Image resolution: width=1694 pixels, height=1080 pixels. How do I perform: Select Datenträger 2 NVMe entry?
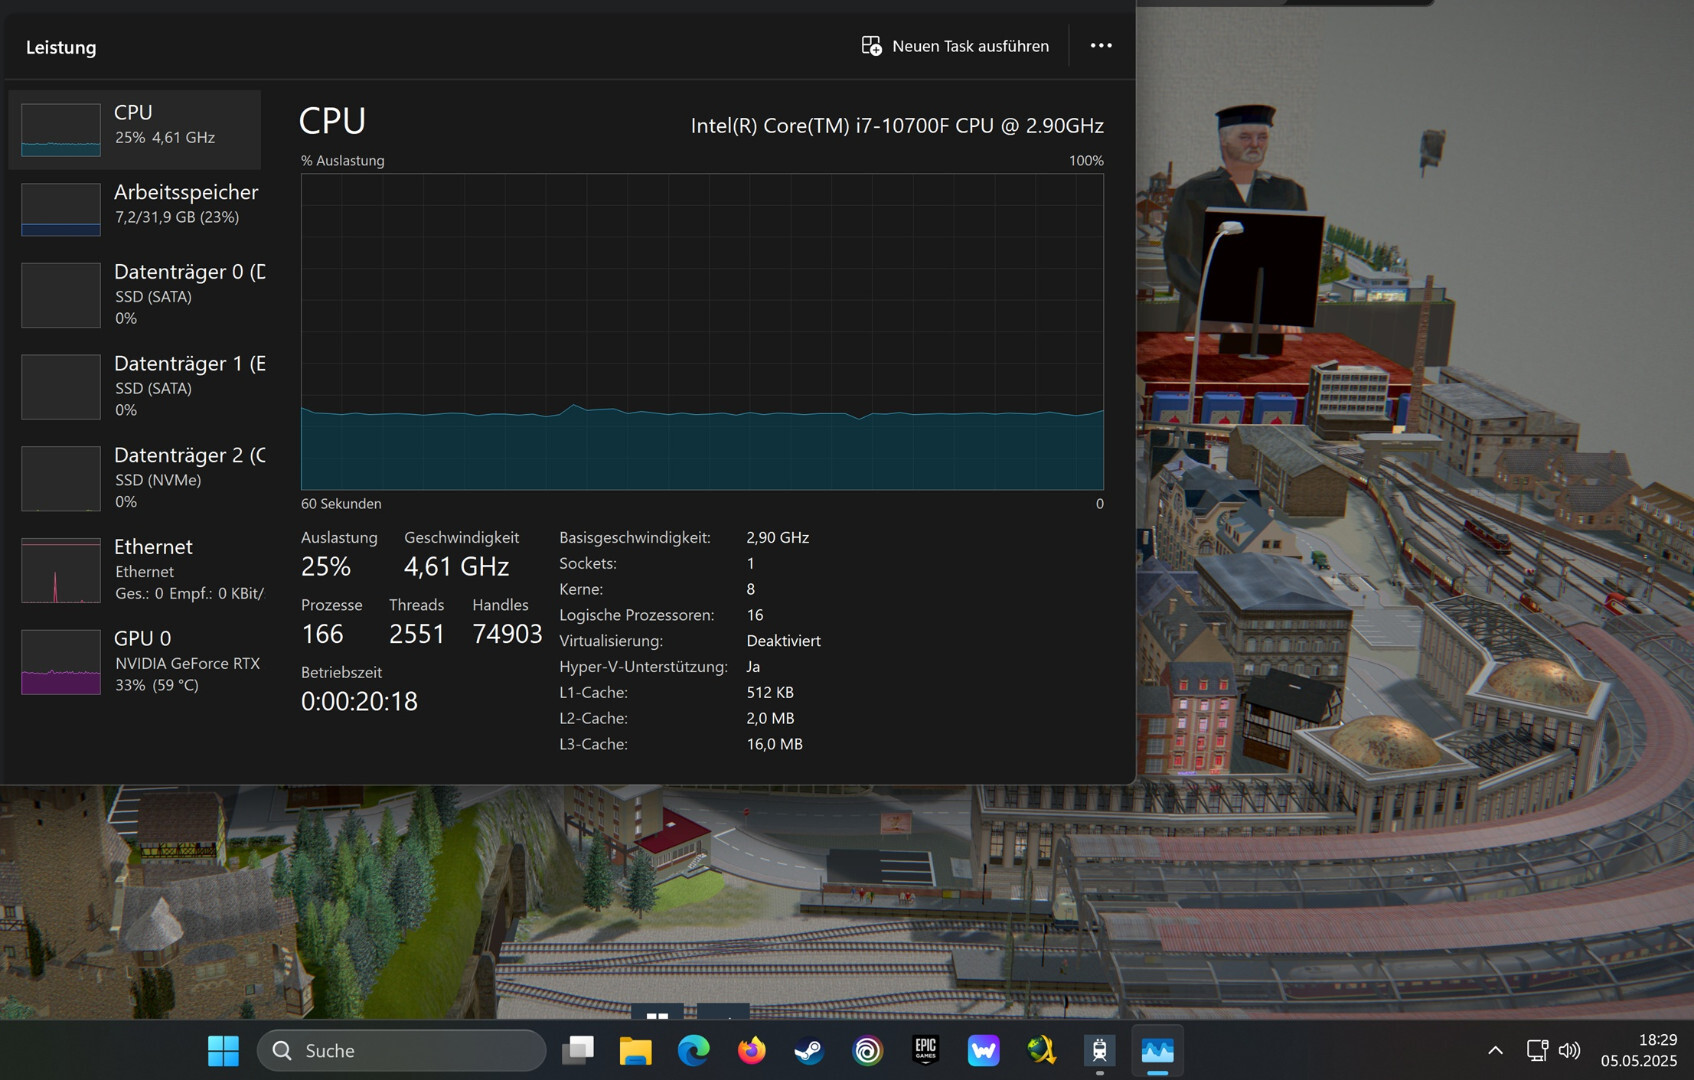click(x=134, y=478)
